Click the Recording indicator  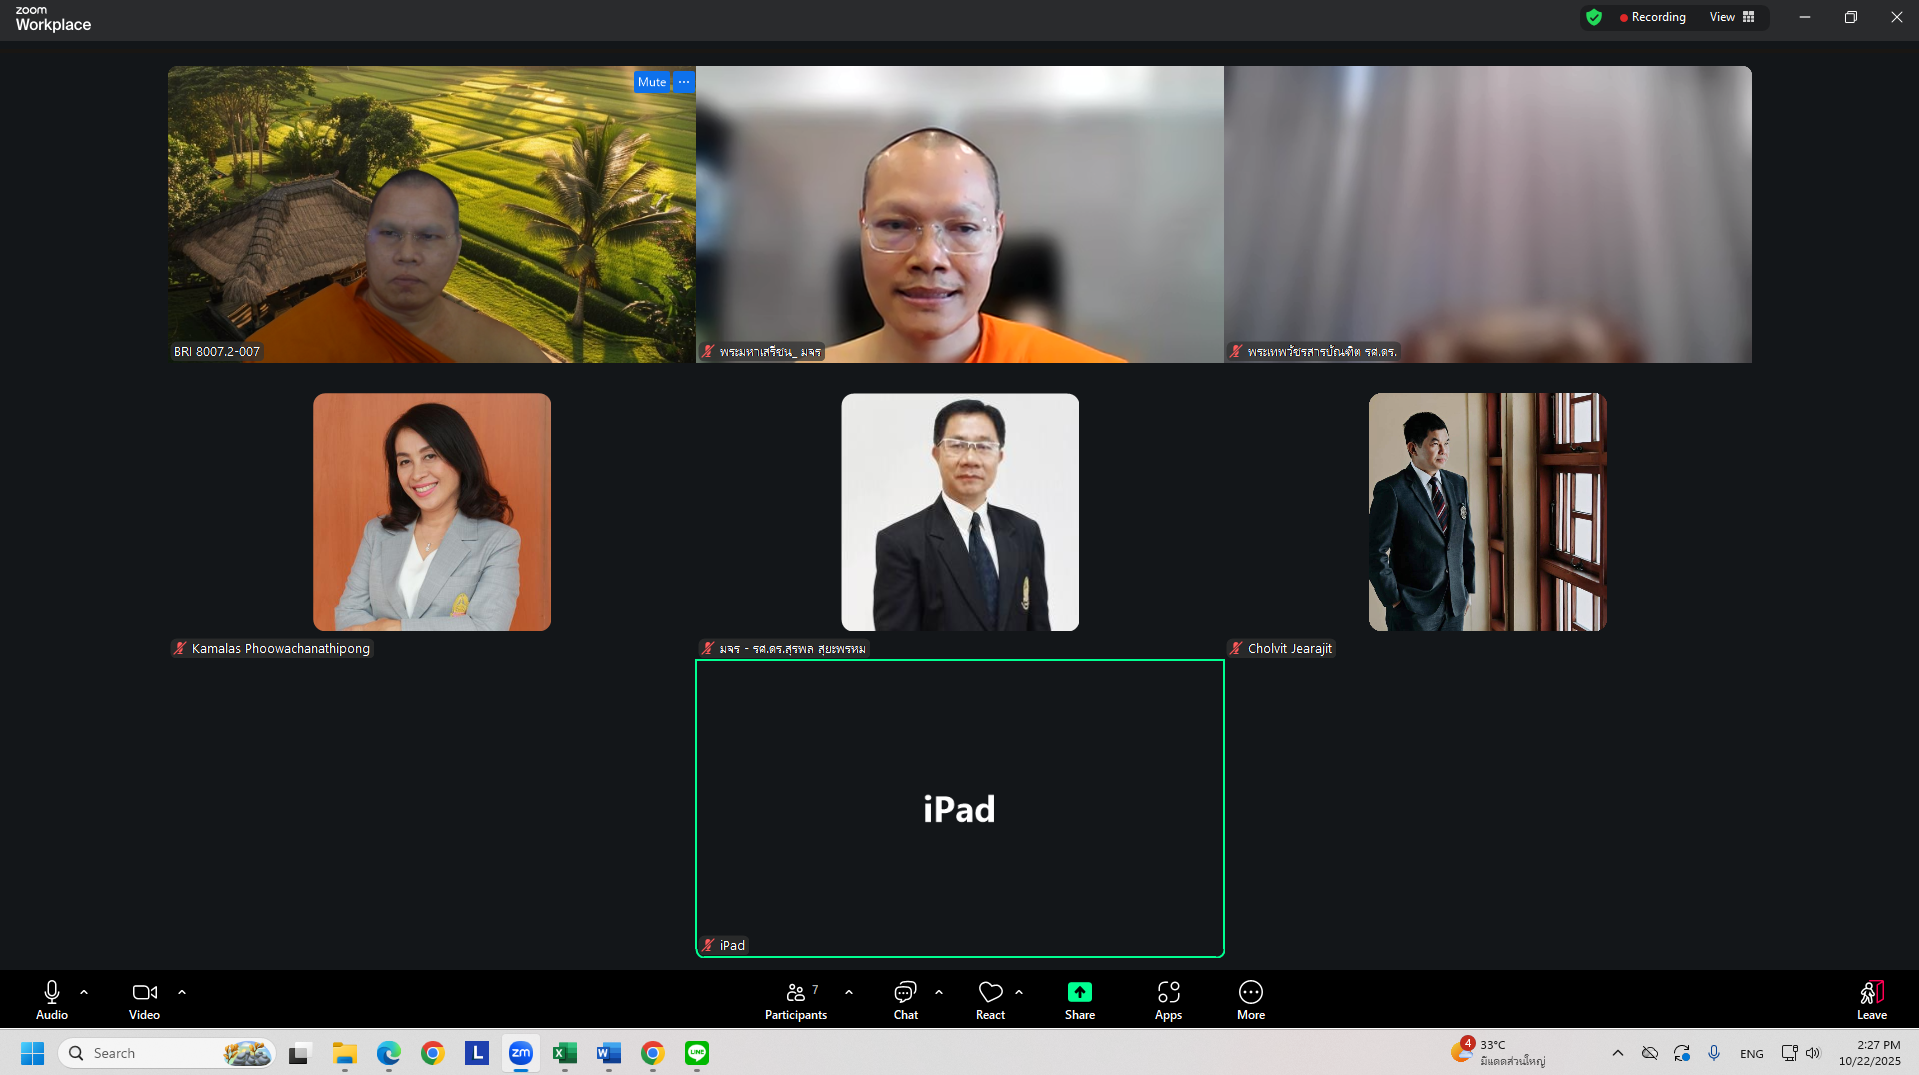coord(1652,17)
